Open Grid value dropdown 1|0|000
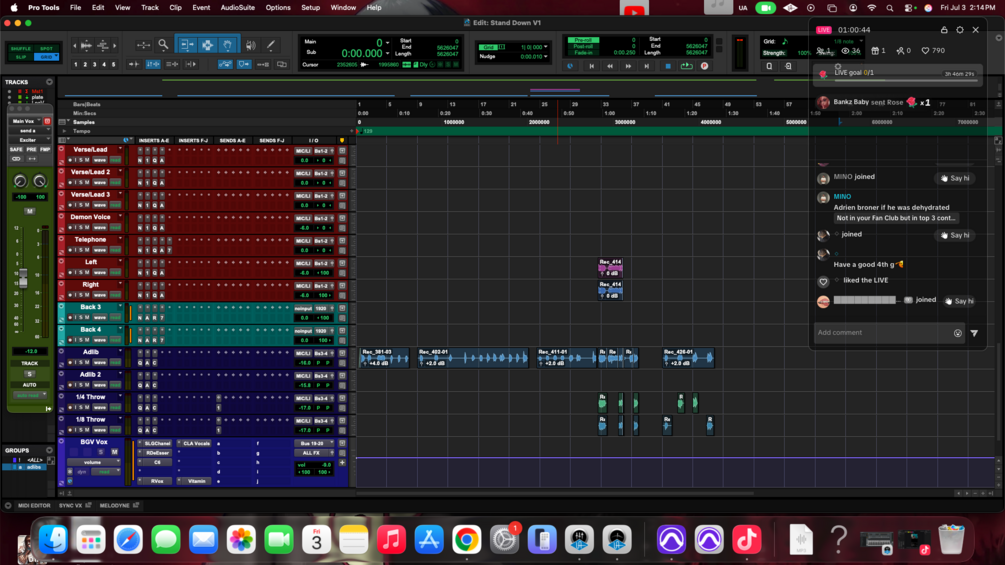 coord(545,47)
